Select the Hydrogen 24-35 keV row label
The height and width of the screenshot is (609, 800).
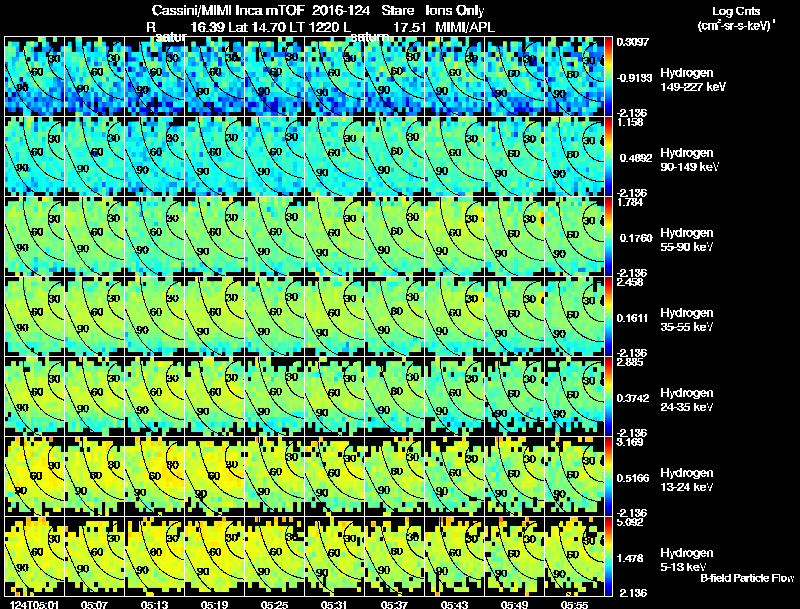[x=687, y=400]
